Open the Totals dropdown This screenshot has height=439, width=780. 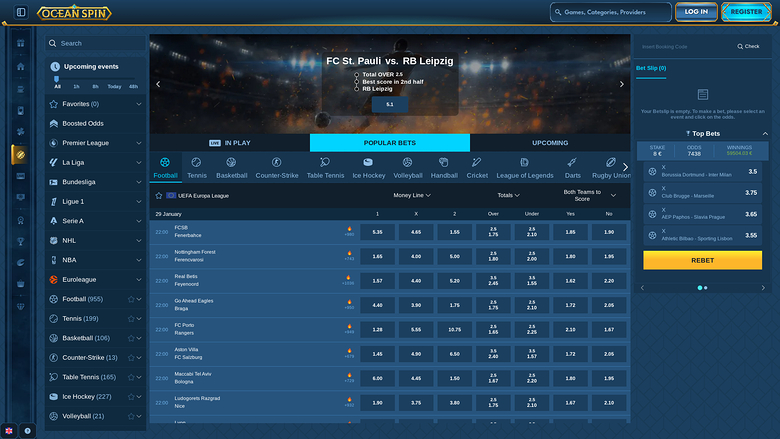(508, 195)
